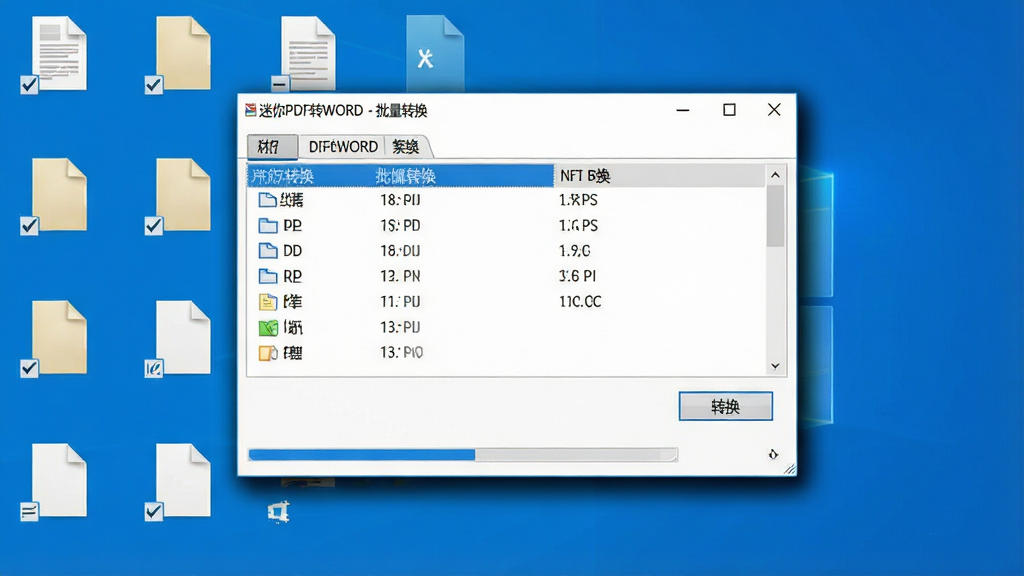The image size is (1024, 576).
Task: Click the green icon in the 13:PU row
Action: coord(268,327)
